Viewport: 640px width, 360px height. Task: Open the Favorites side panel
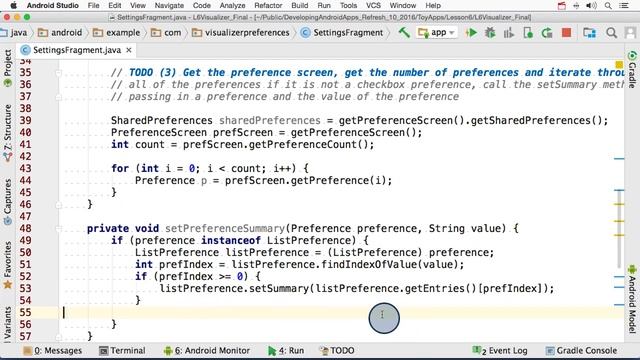pos(7,265)
